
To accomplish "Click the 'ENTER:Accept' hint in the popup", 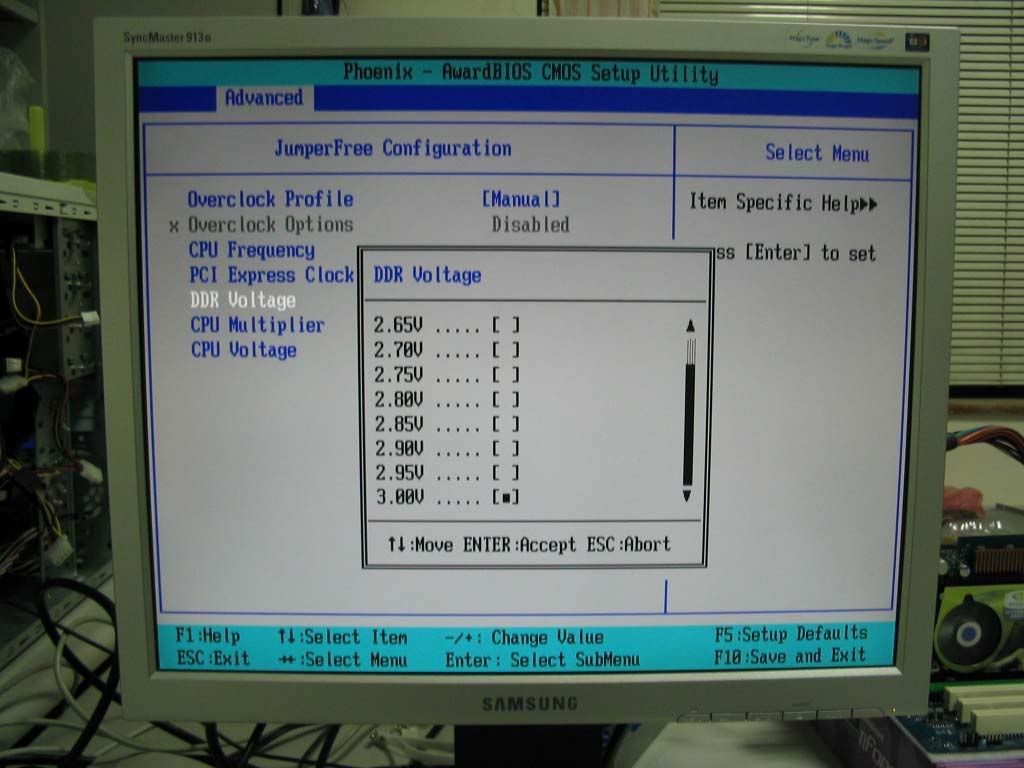I will (x=520, y=545).
